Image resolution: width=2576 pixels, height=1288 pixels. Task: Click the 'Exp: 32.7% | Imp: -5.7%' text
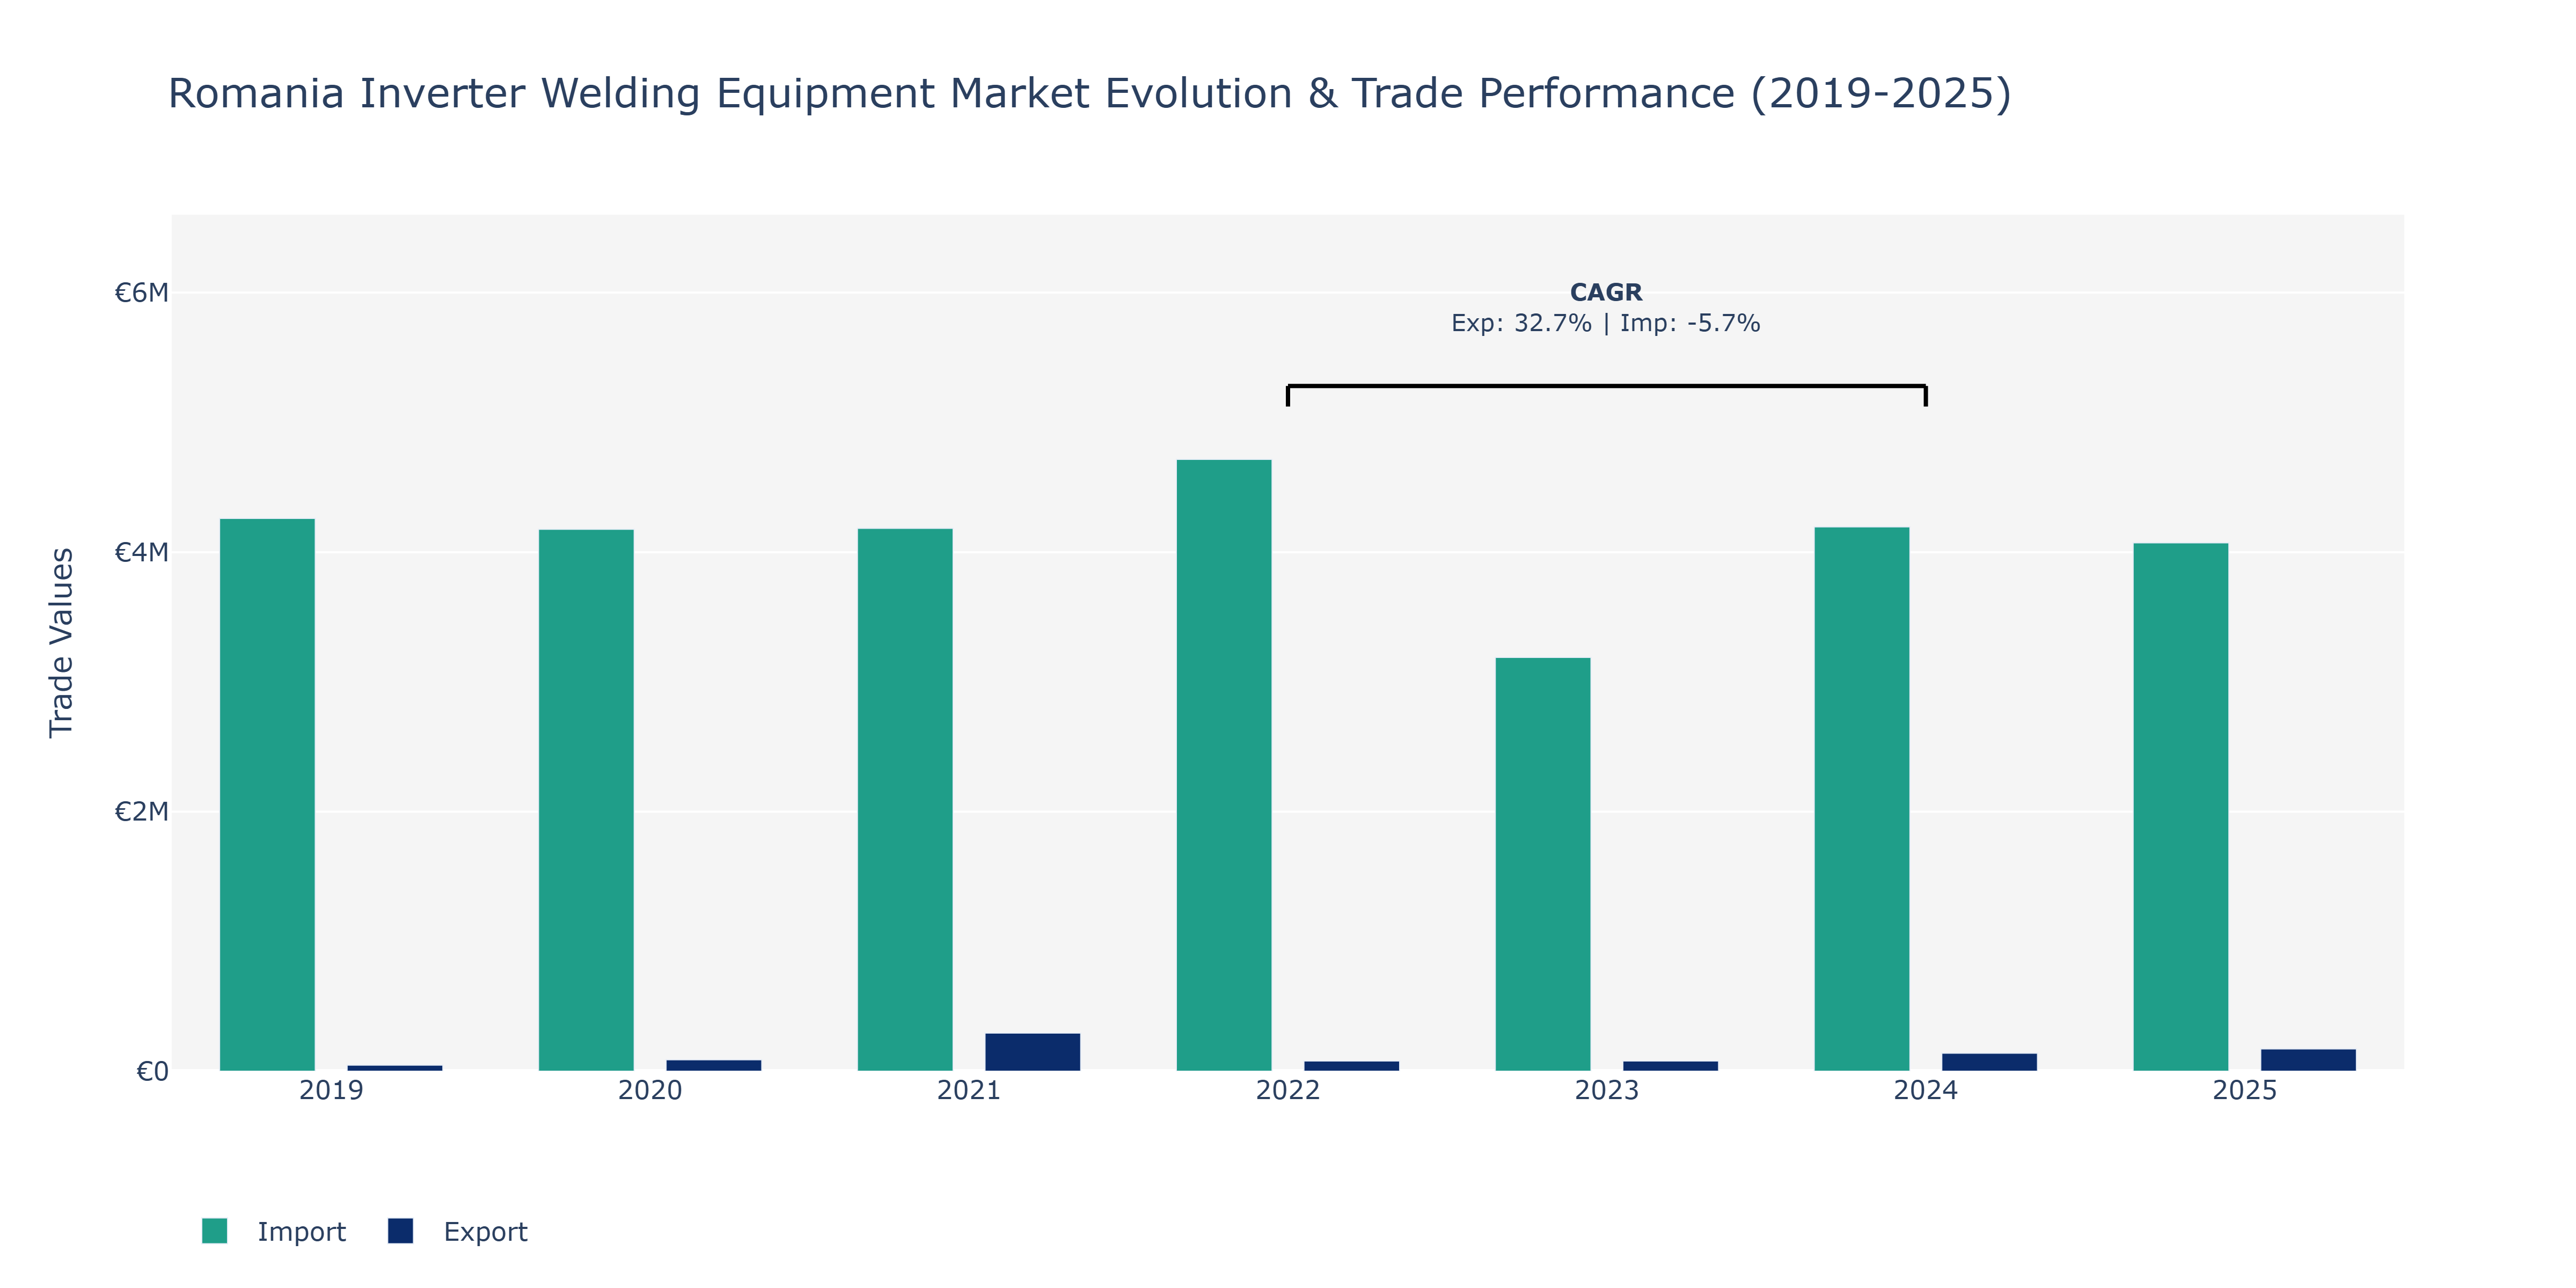tap(1606, 323)
